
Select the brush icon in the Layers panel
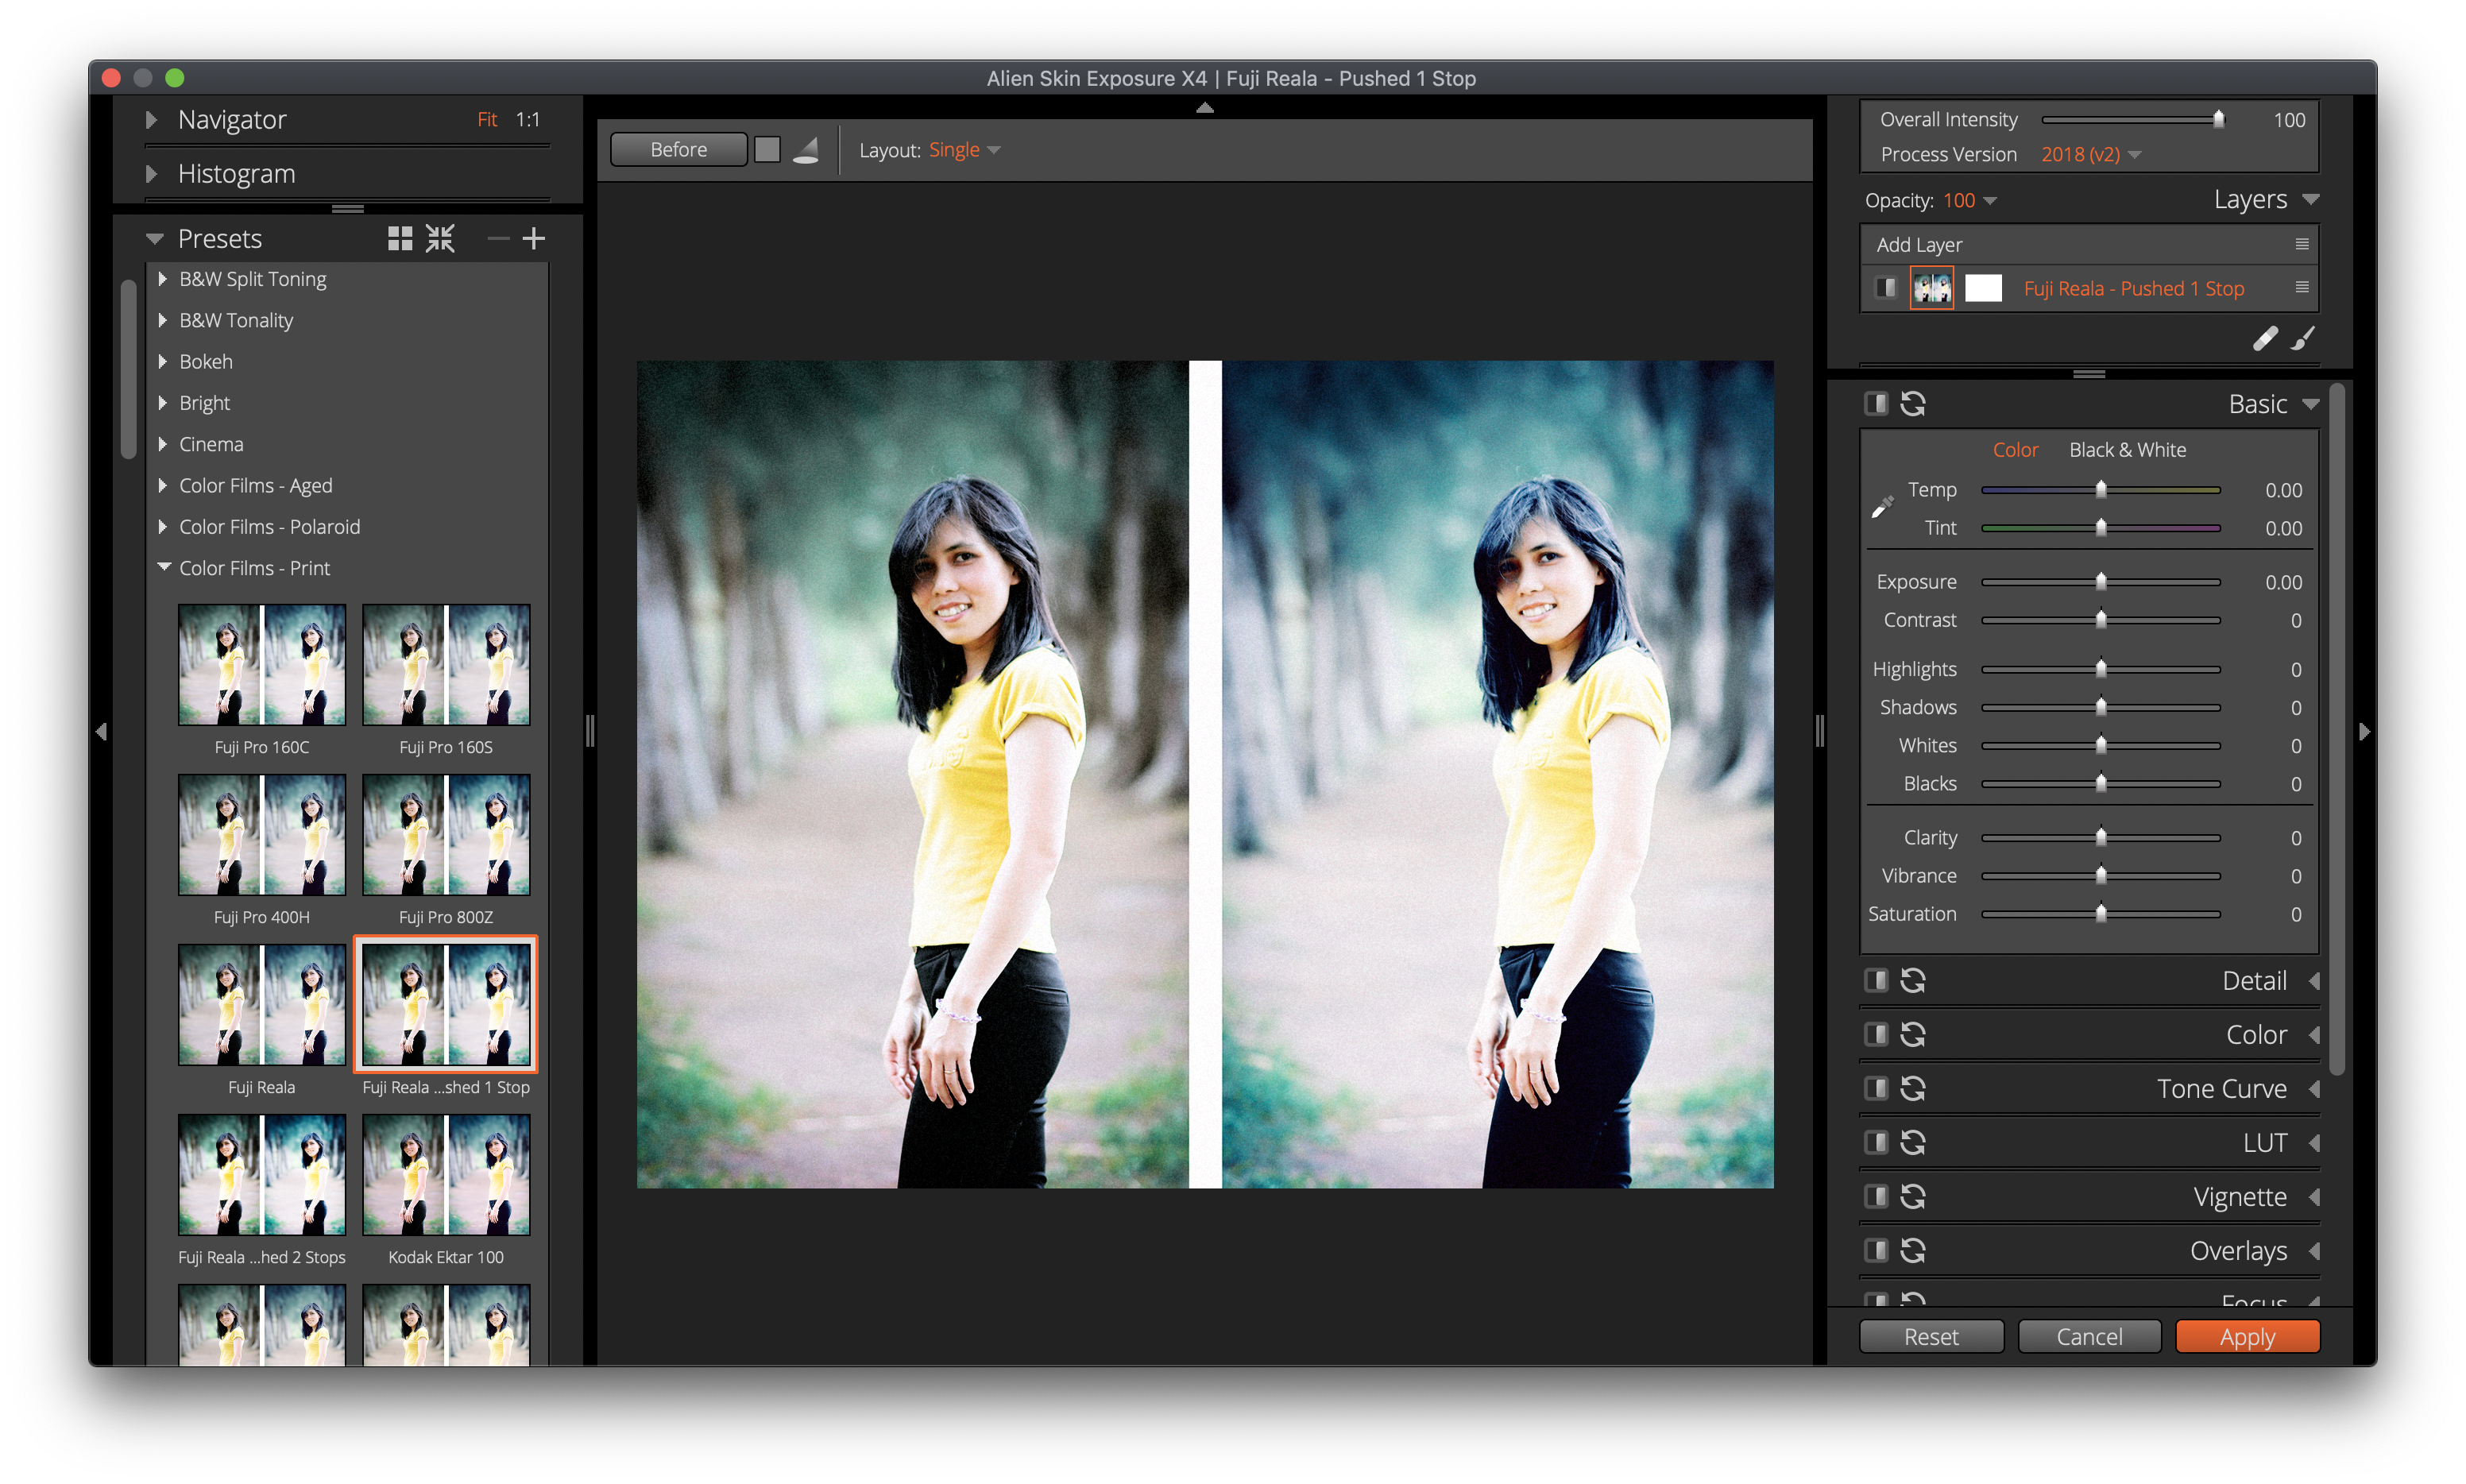point(2303,338)
